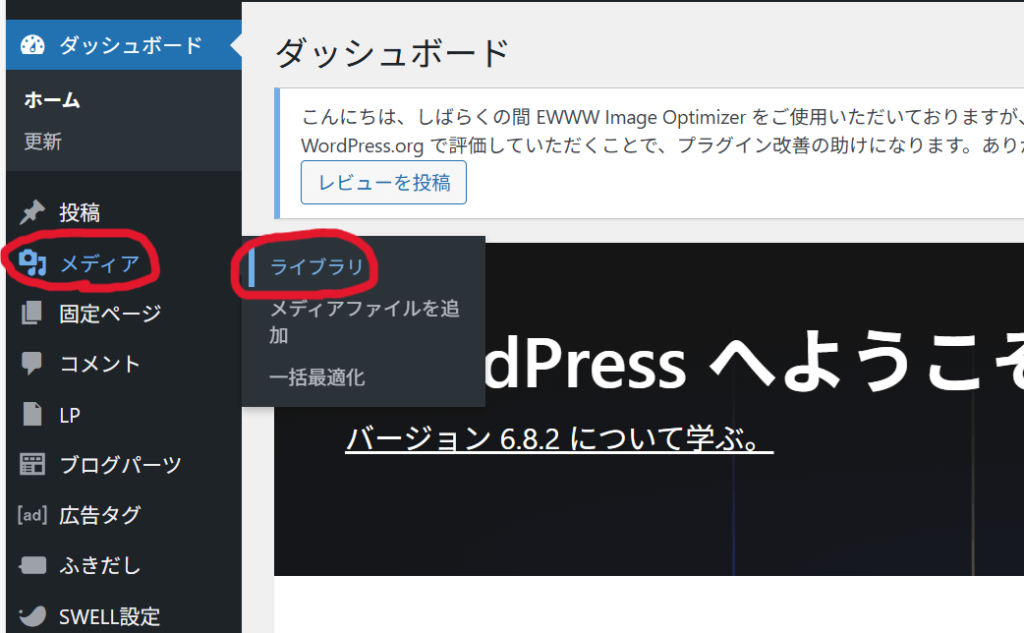Click the Dashboard gauge icon in sidebar
The height and width of the screenshot is (633, 1024).
pos(33,45)
